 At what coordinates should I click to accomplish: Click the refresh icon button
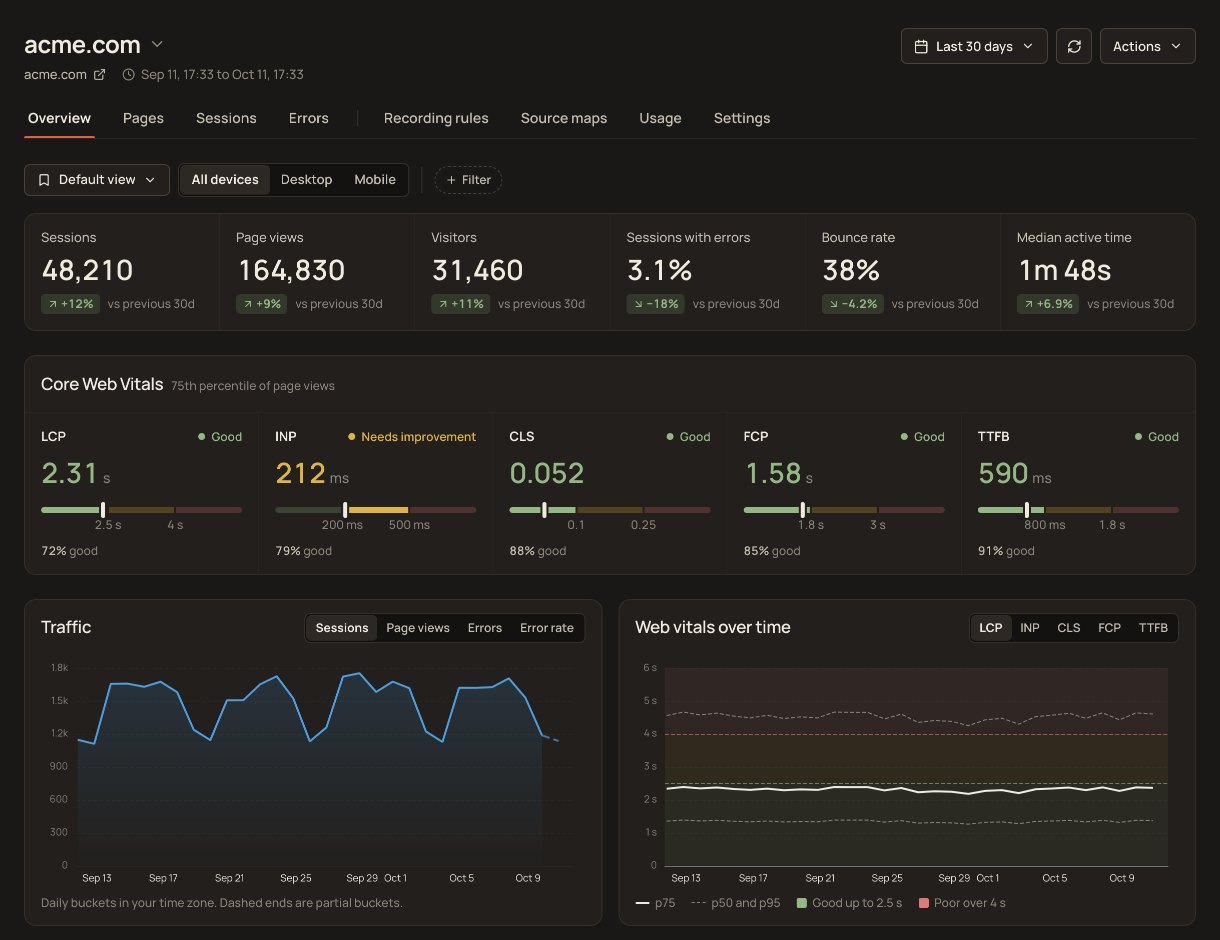pos(1074,46)
